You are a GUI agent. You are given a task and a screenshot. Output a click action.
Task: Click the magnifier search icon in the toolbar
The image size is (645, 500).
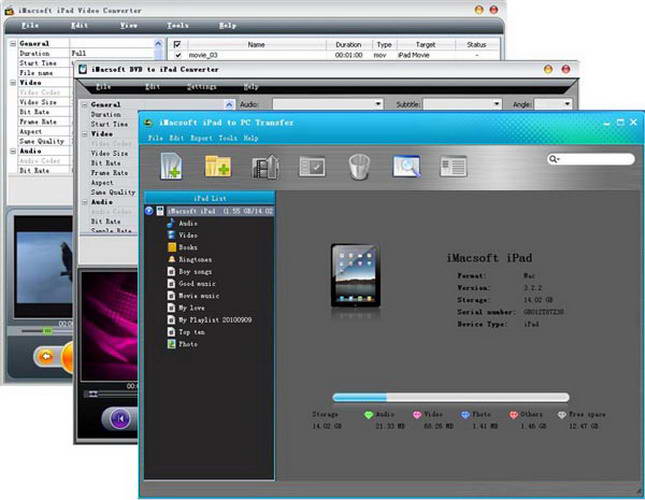click(406, 166)
